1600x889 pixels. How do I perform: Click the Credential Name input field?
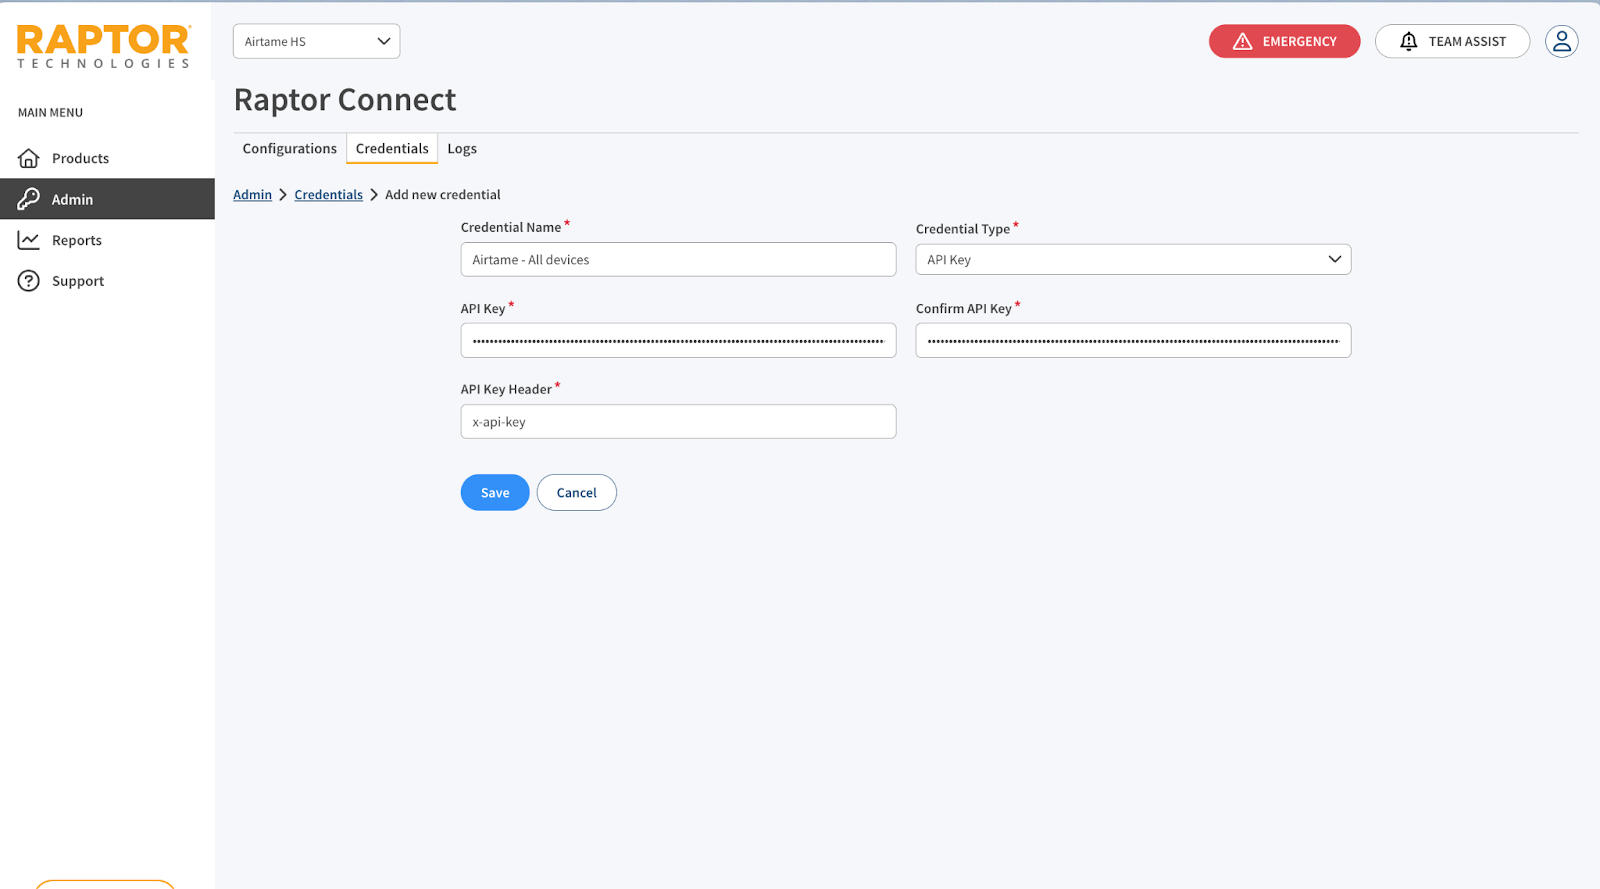click(x=678, y=259)
